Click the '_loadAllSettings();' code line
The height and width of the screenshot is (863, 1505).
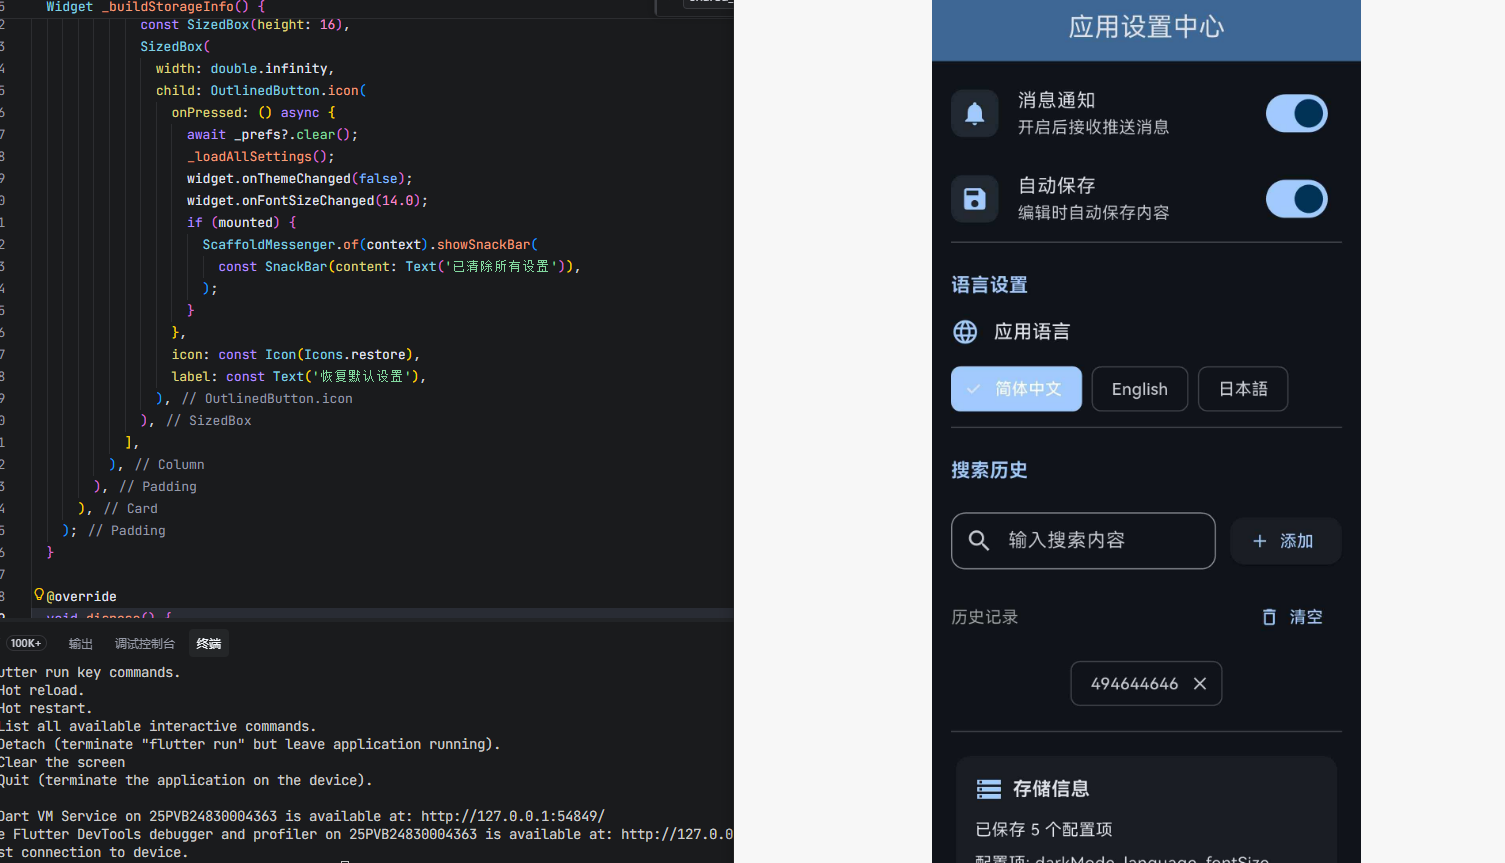tap(260, 157)
